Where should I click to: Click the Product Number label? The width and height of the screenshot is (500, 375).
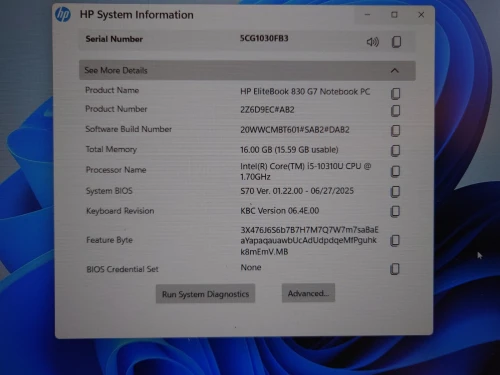(116, 109)
